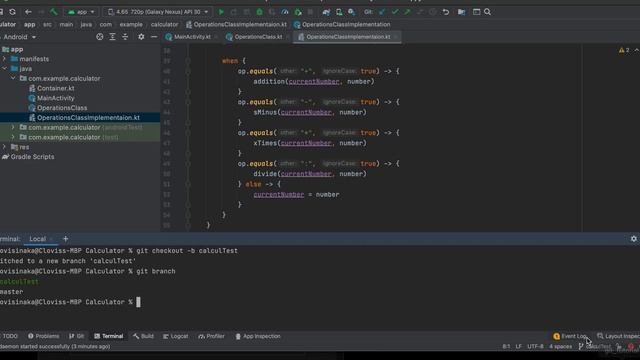Click the Git Update Project blue arrow
This screenshot has height=360, width=640.
382,12
